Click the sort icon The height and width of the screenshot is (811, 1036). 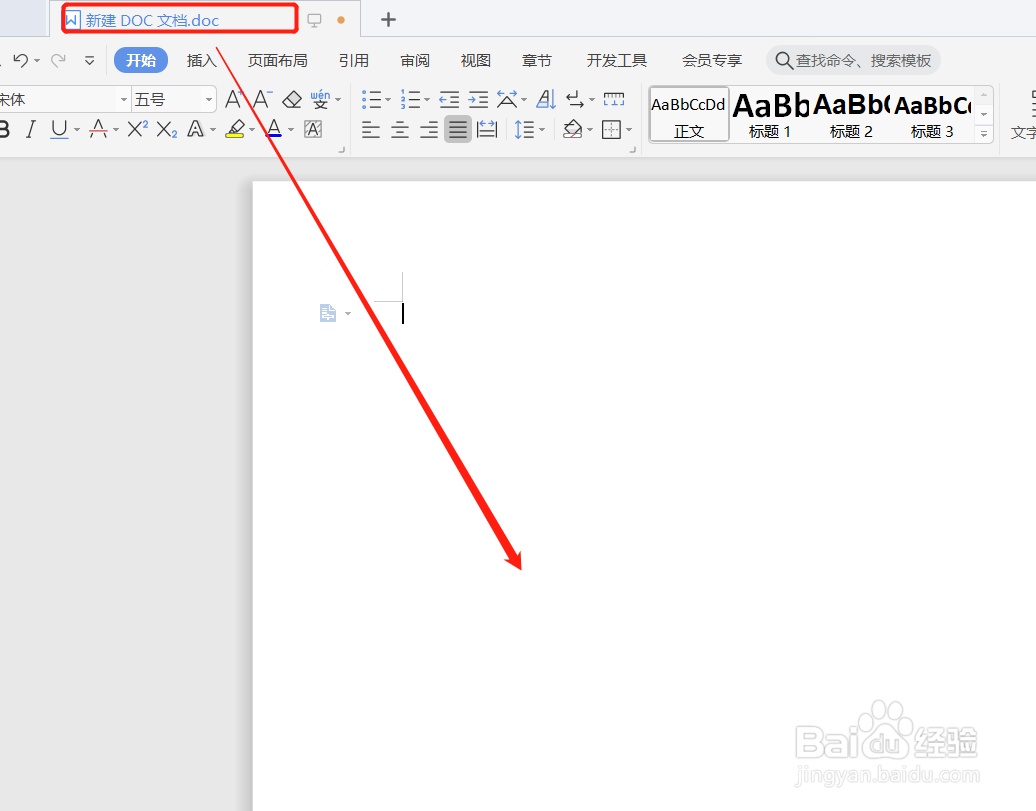[x=546, y=100]
